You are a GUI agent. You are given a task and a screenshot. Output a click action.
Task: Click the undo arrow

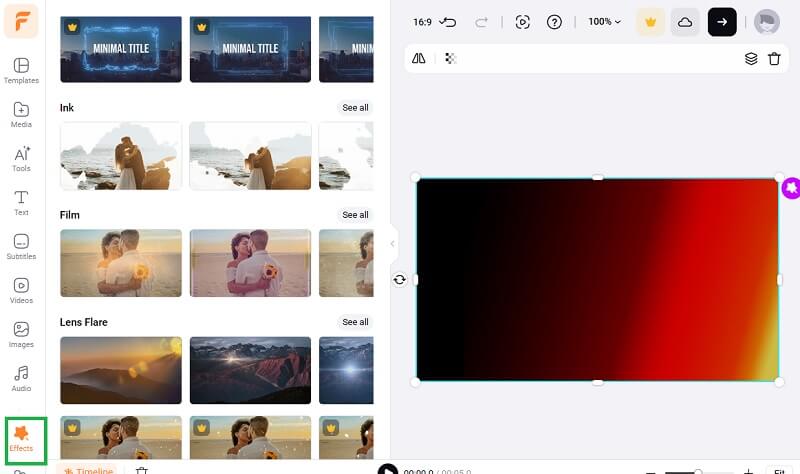click(x=448, y=22)
